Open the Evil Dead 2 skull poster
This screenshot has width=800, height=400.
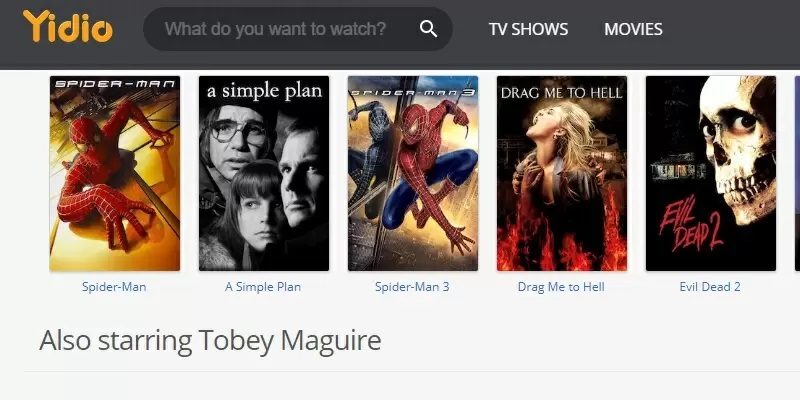coord(711,173)
